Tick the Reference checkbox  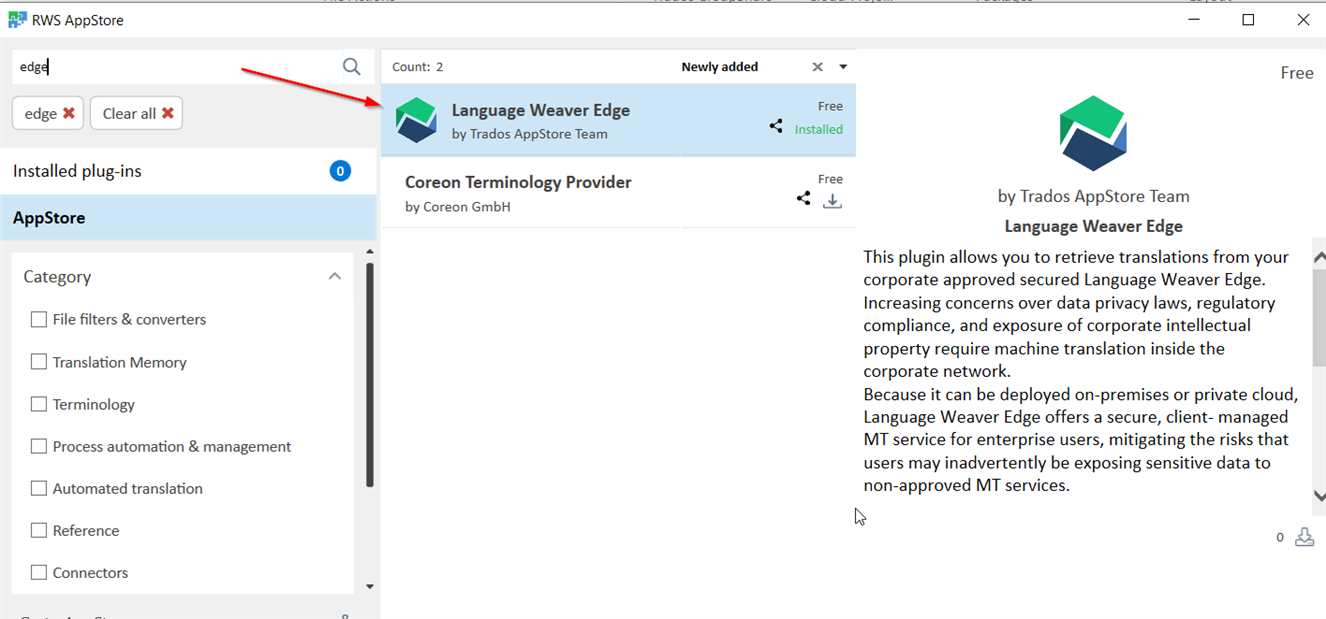tap(39, 530)
